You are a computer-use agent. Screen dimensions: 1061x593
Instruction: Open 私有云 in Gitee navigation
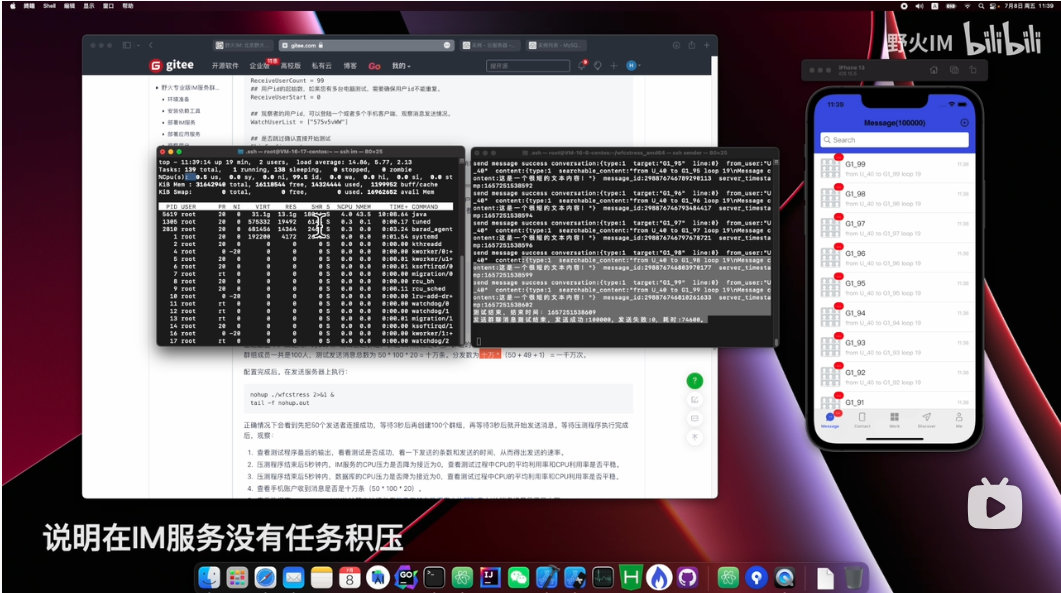pyautogui.click(x=321, y=66)
